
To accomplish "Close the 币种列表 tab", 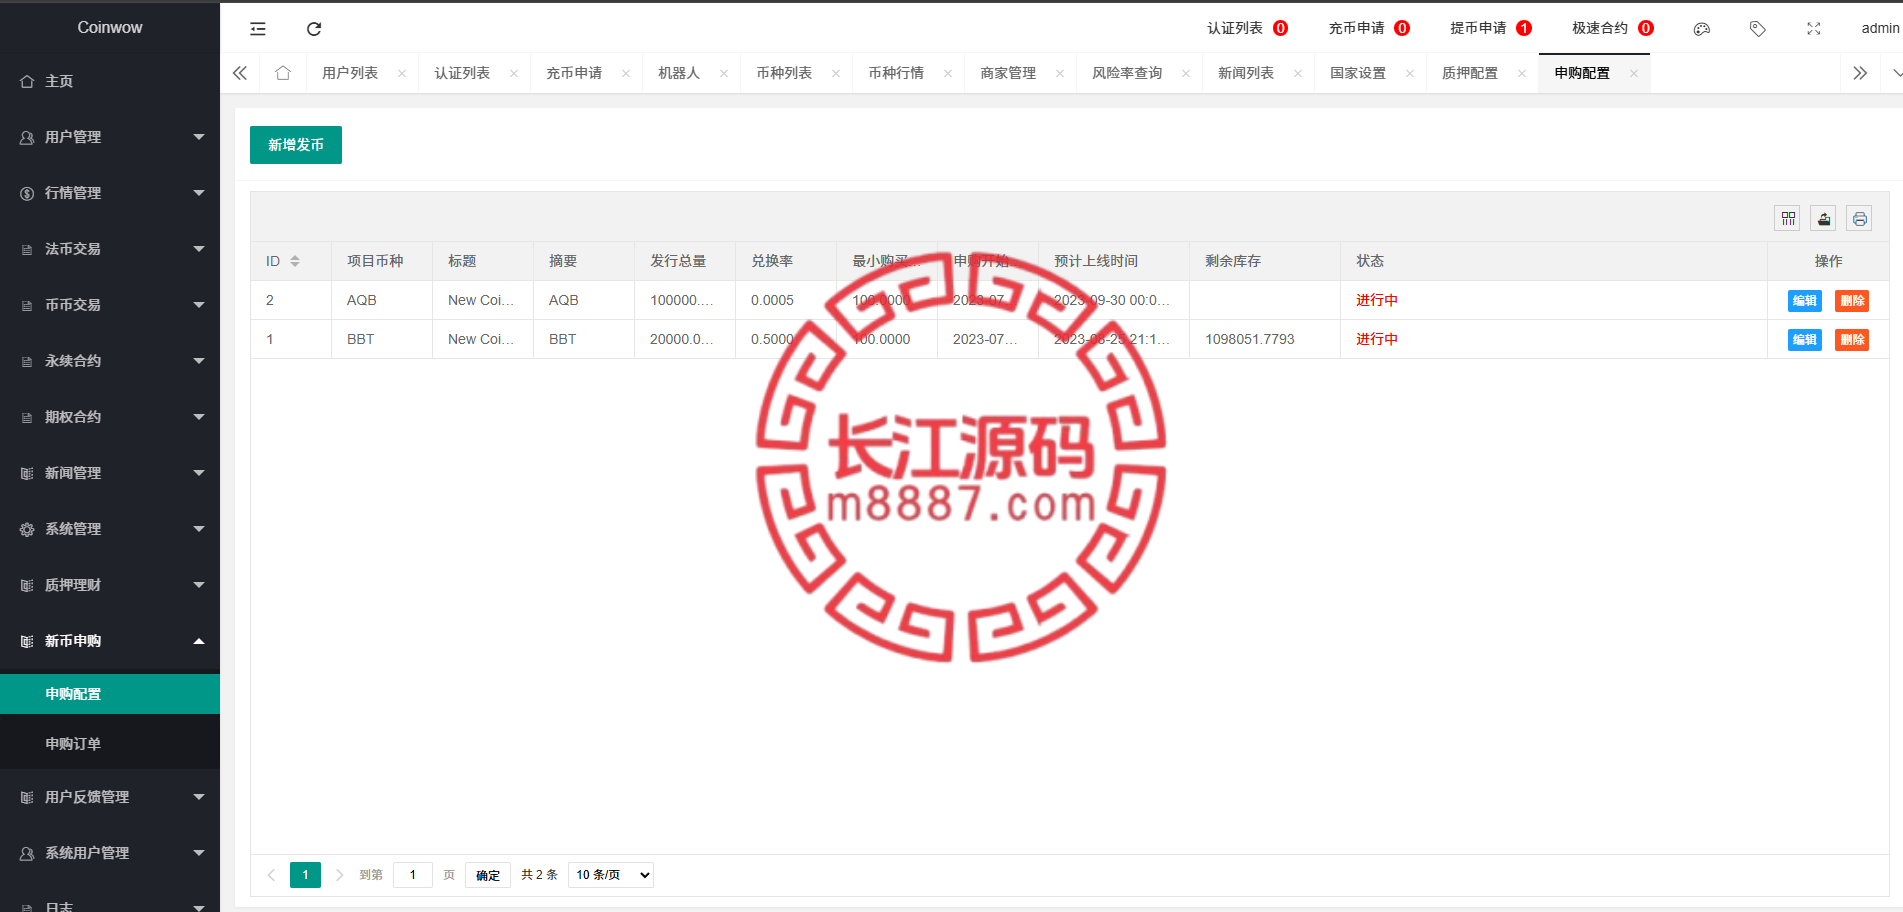I will (x=836, y=73).
